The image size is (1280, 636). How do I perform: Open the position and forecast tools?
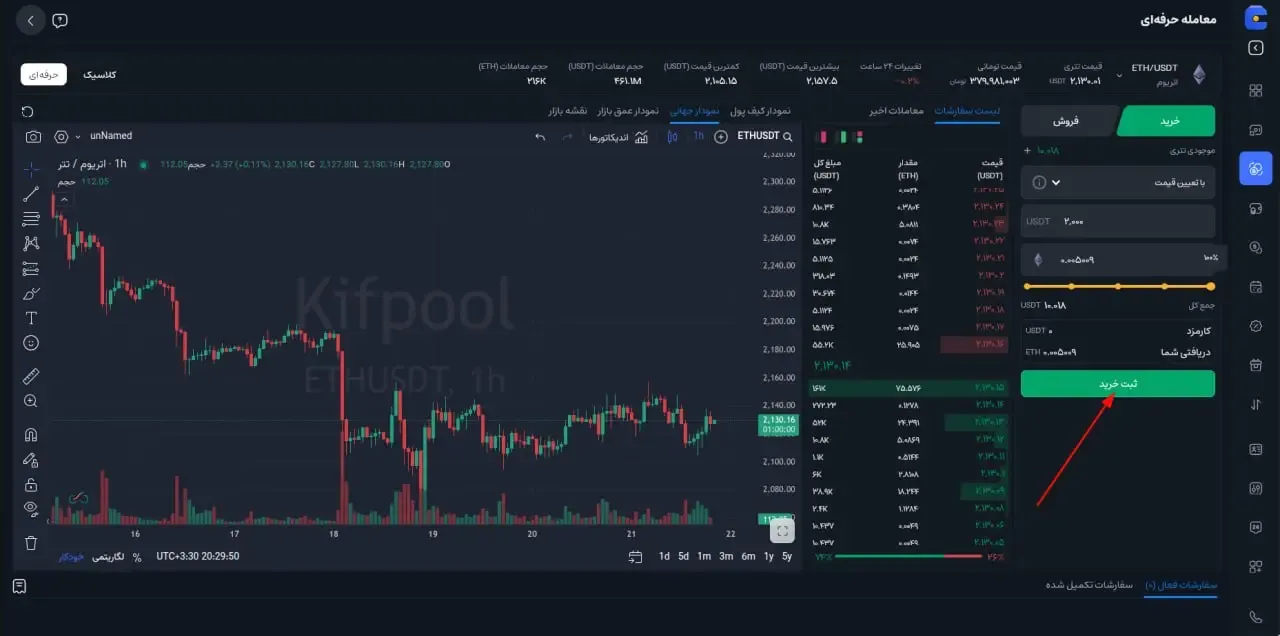31,269
